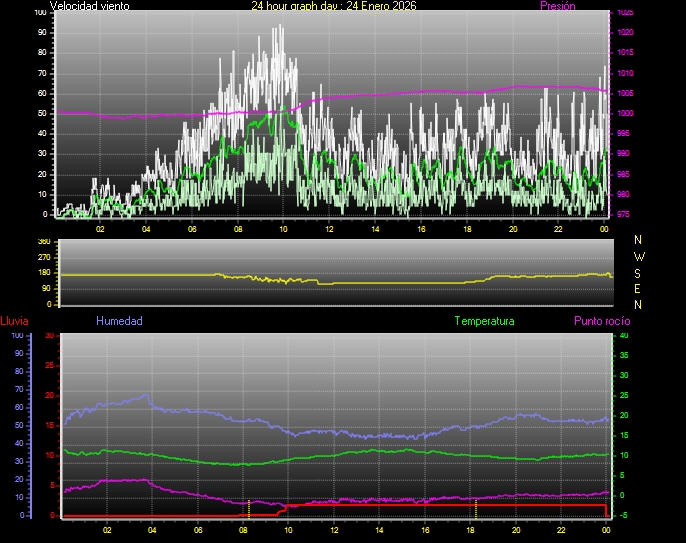This screenshot has width=686, height=543.
Task: Click the red 'Lluvia' legend label
Action: pyautogui.click(x=14, y=322)
